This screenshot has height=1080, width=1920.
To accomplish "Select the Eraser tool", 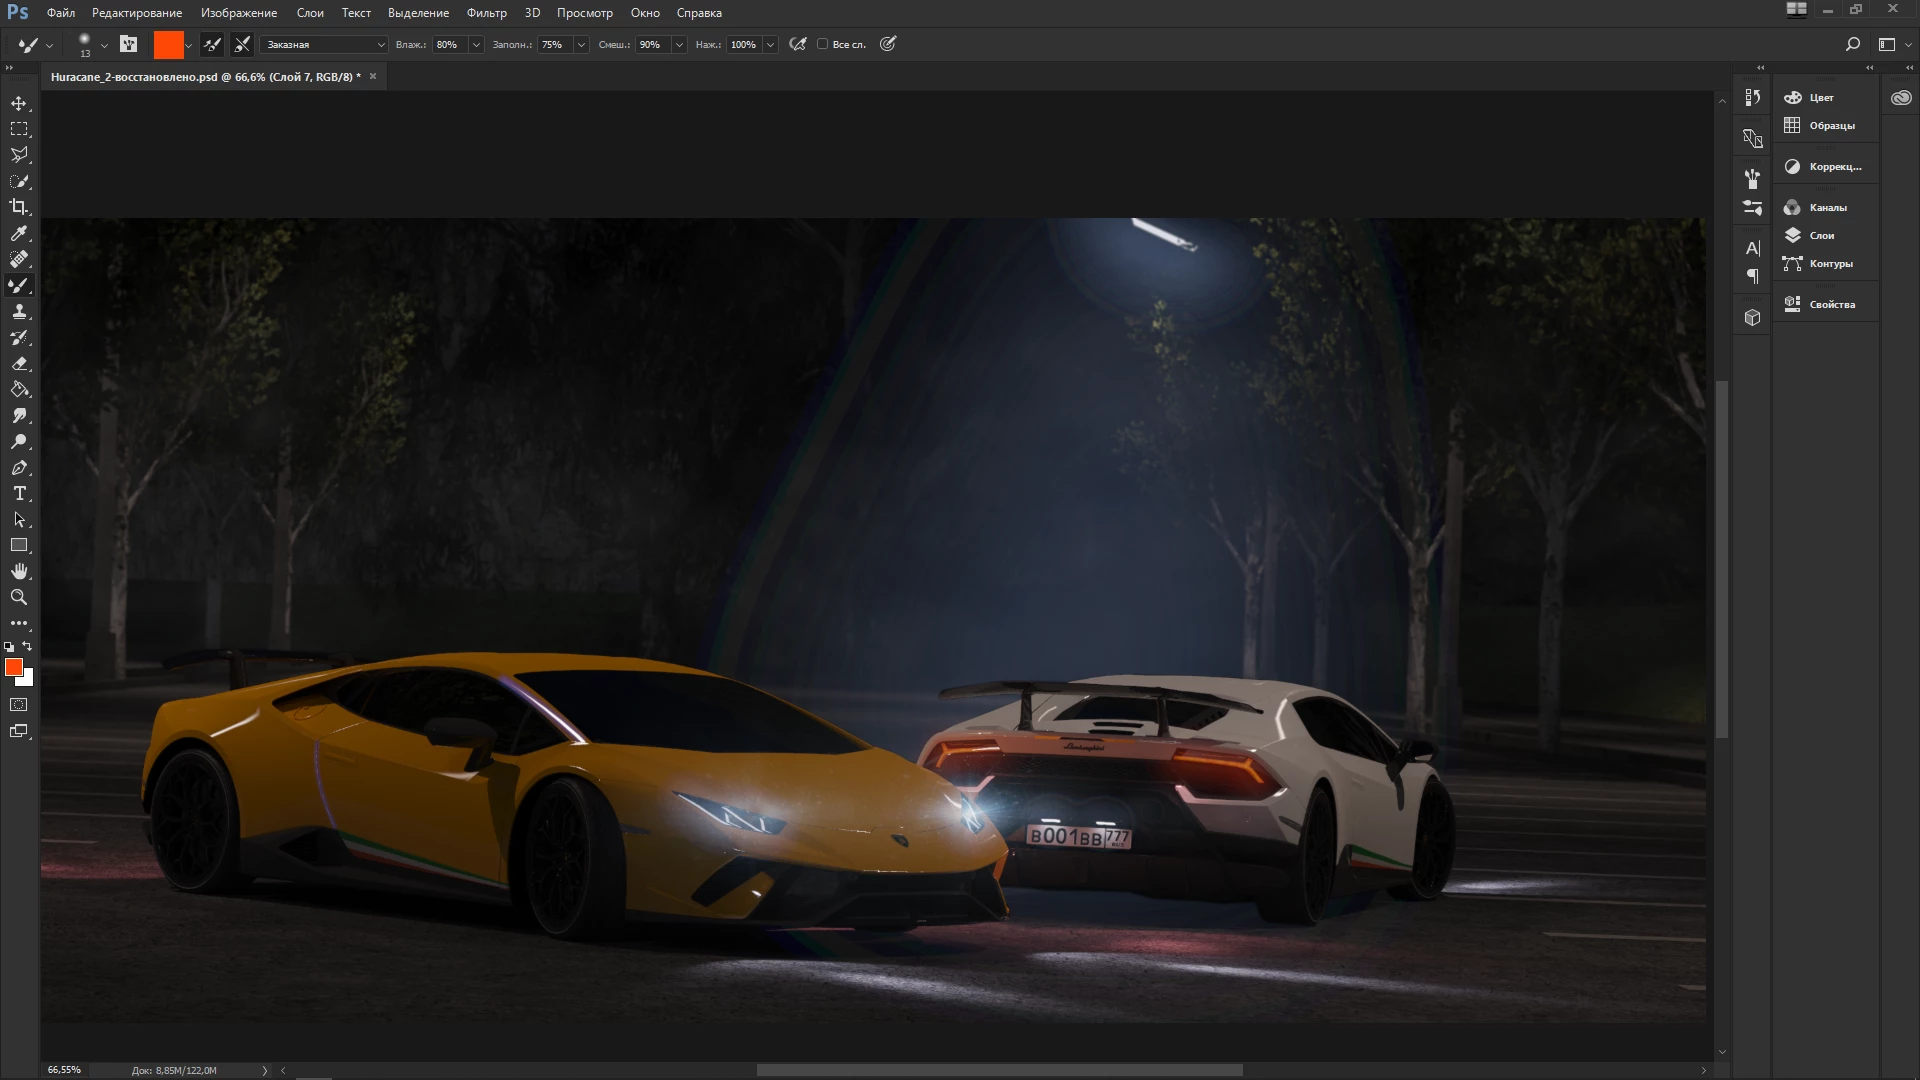I will tap(19, 364).
